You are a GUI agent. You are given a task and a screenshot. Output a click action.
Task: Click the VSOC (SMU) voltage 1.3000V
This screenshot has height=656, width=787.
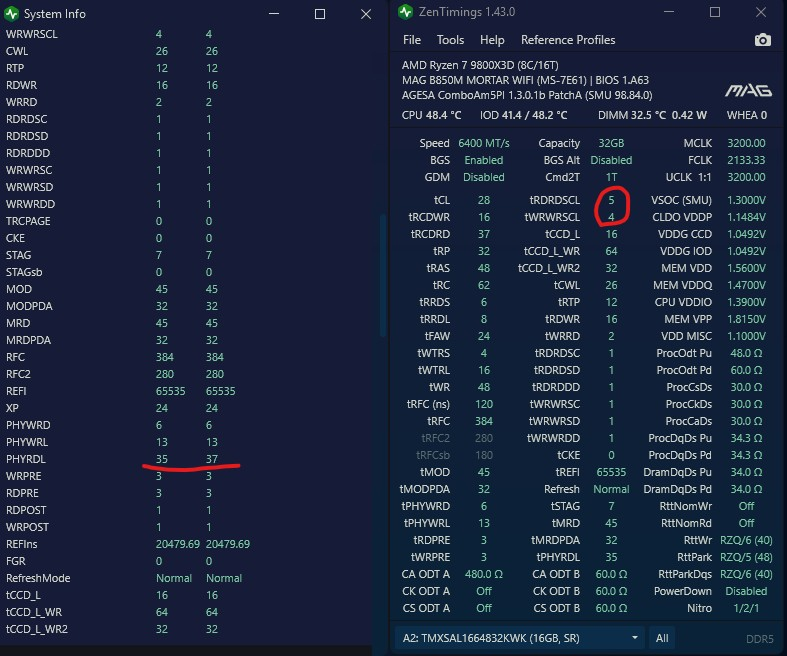(746, 200)
